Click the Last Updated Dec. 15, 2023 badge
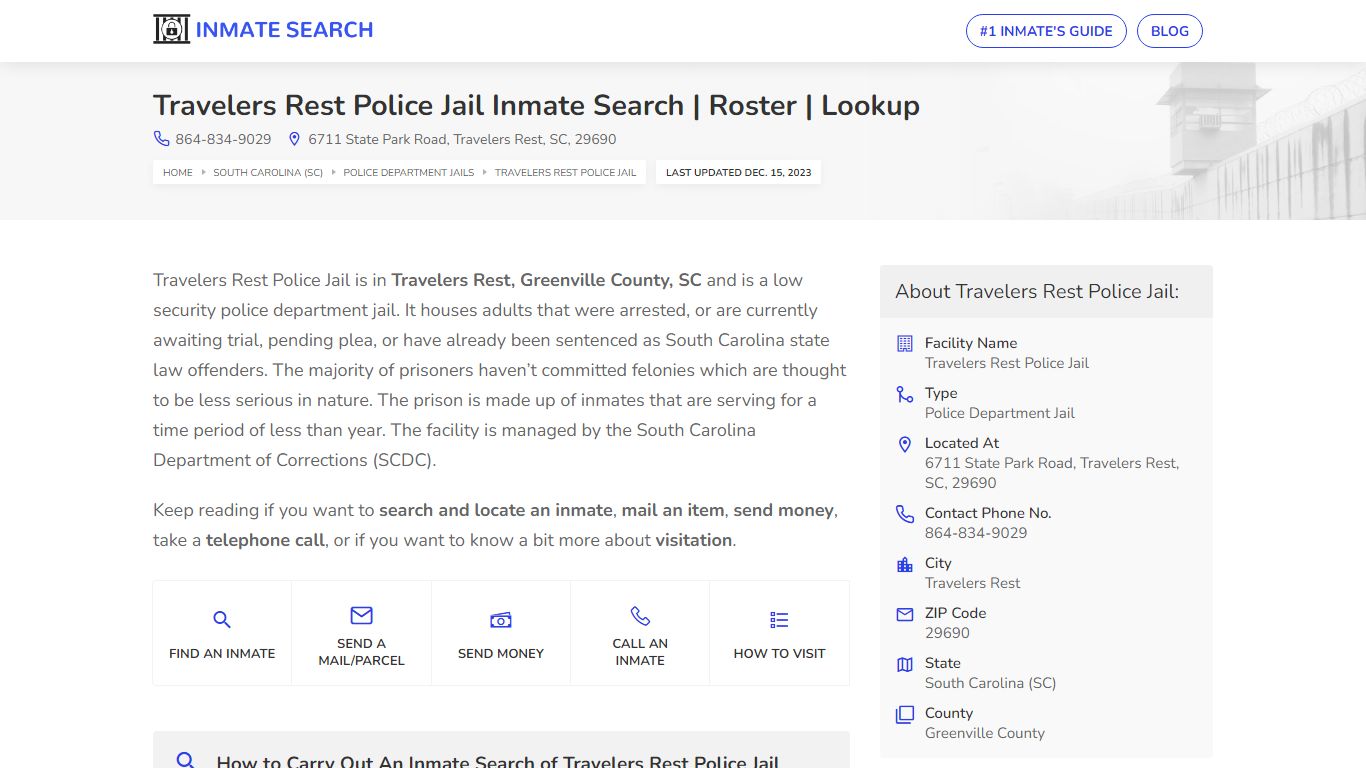 point(738,173)
